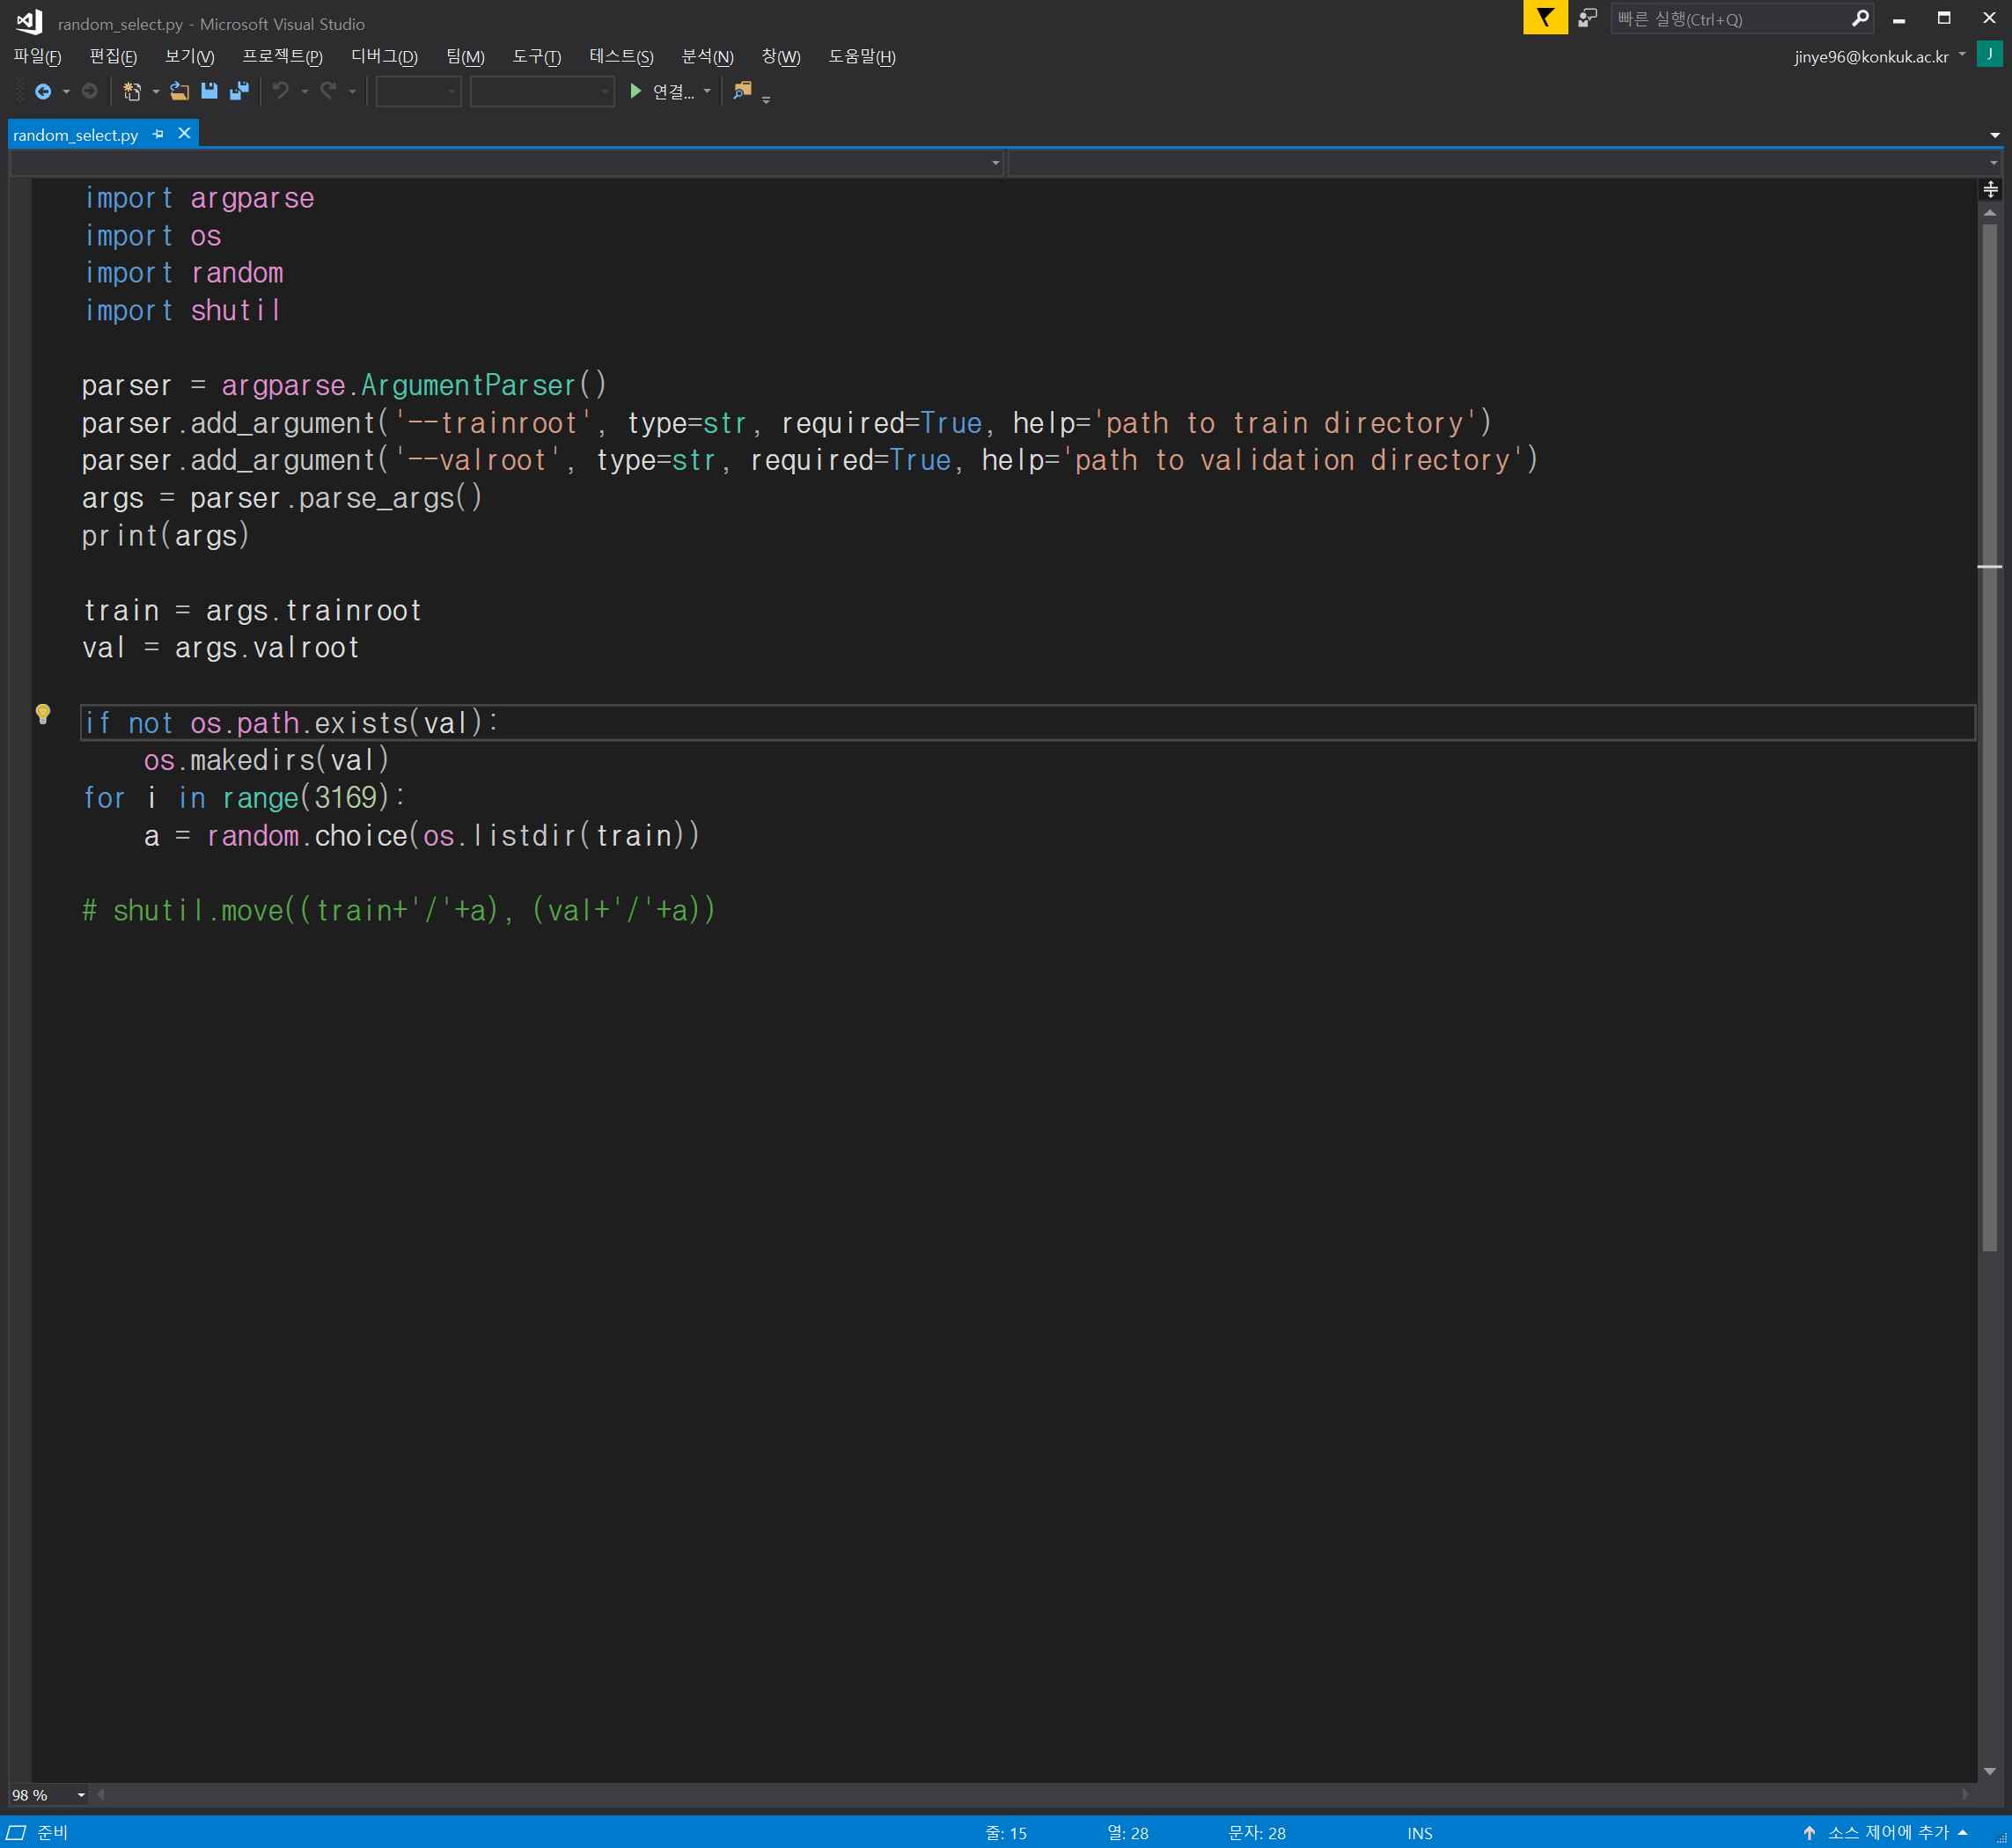Save the current file with the disk icon
The width and height of the screenshot is (2012, 1848).
point(209,92)
